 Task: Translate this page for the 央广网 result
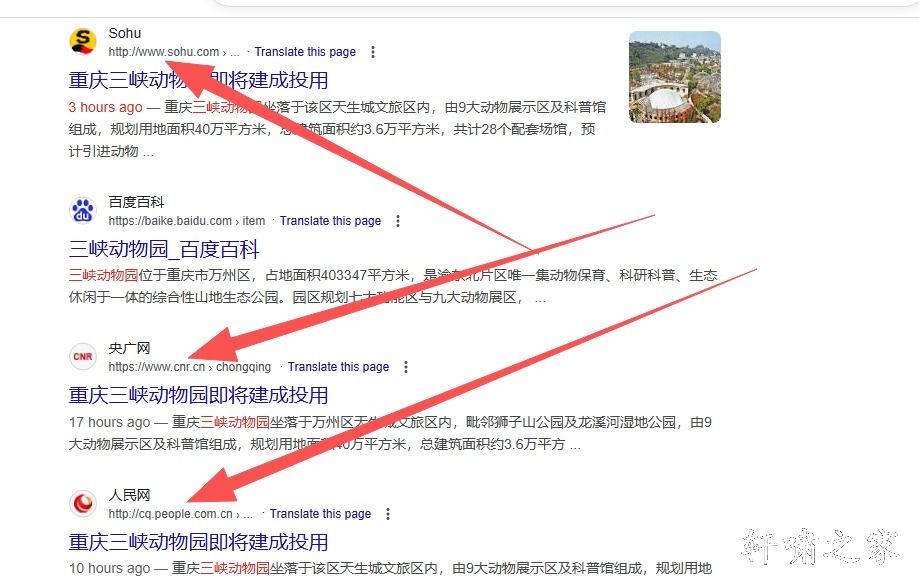point(338,367)
